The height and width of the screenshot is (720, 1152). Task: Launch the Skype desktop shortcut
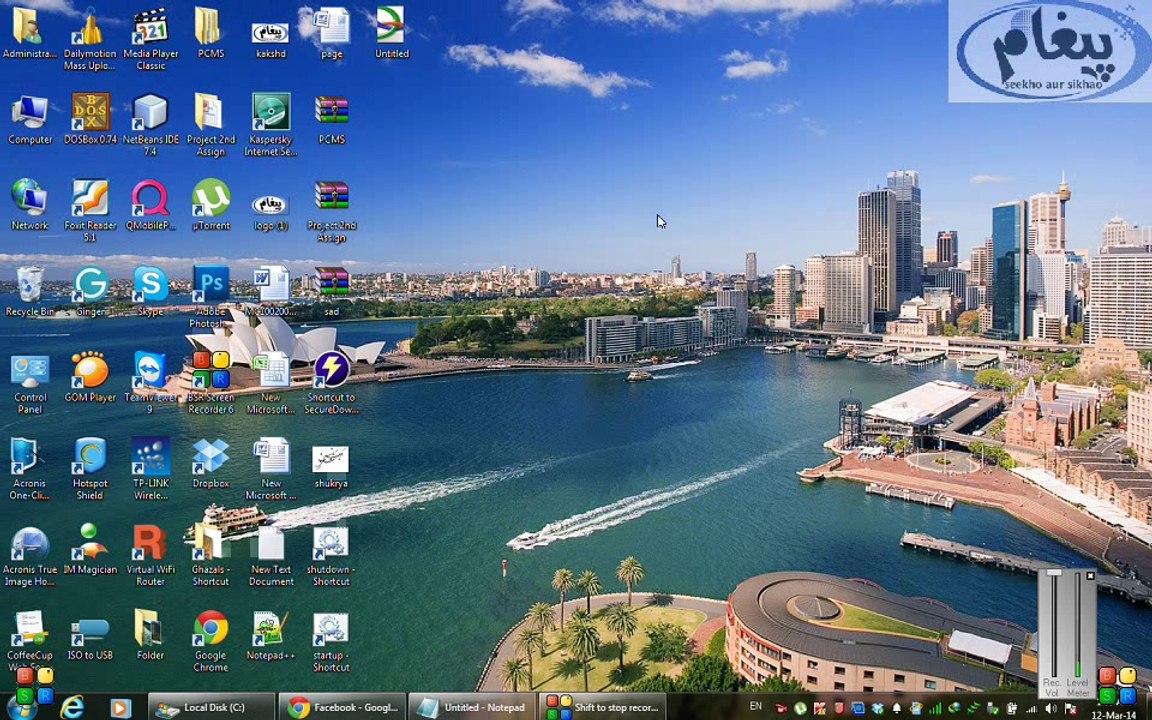coord(151,291)
